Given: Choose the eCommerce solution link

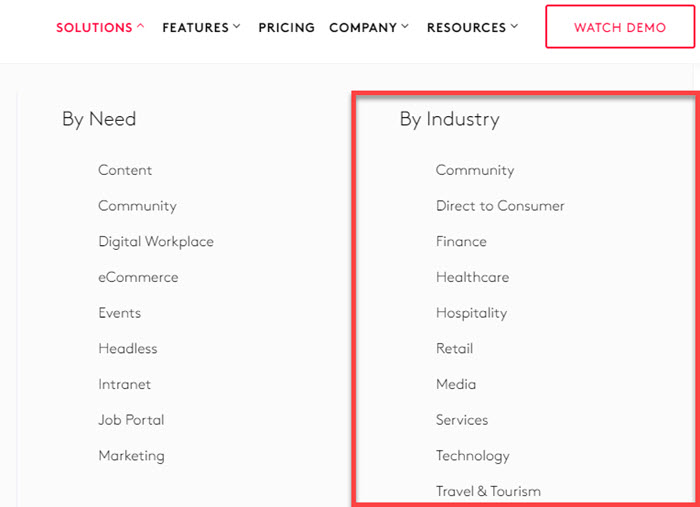Looking at the screenshot, I should tap(138, 277).
